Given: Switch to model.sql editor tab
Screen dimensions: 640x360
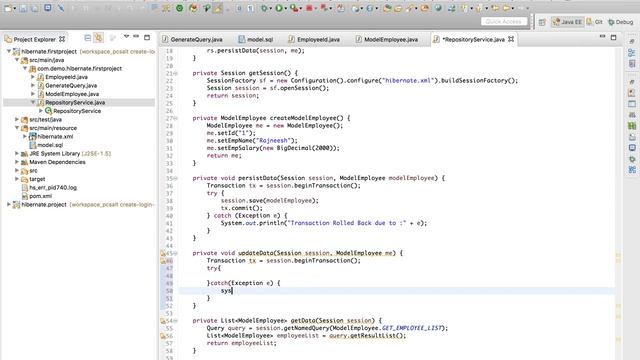Looking at the screenshot, I should coord(256,39).
